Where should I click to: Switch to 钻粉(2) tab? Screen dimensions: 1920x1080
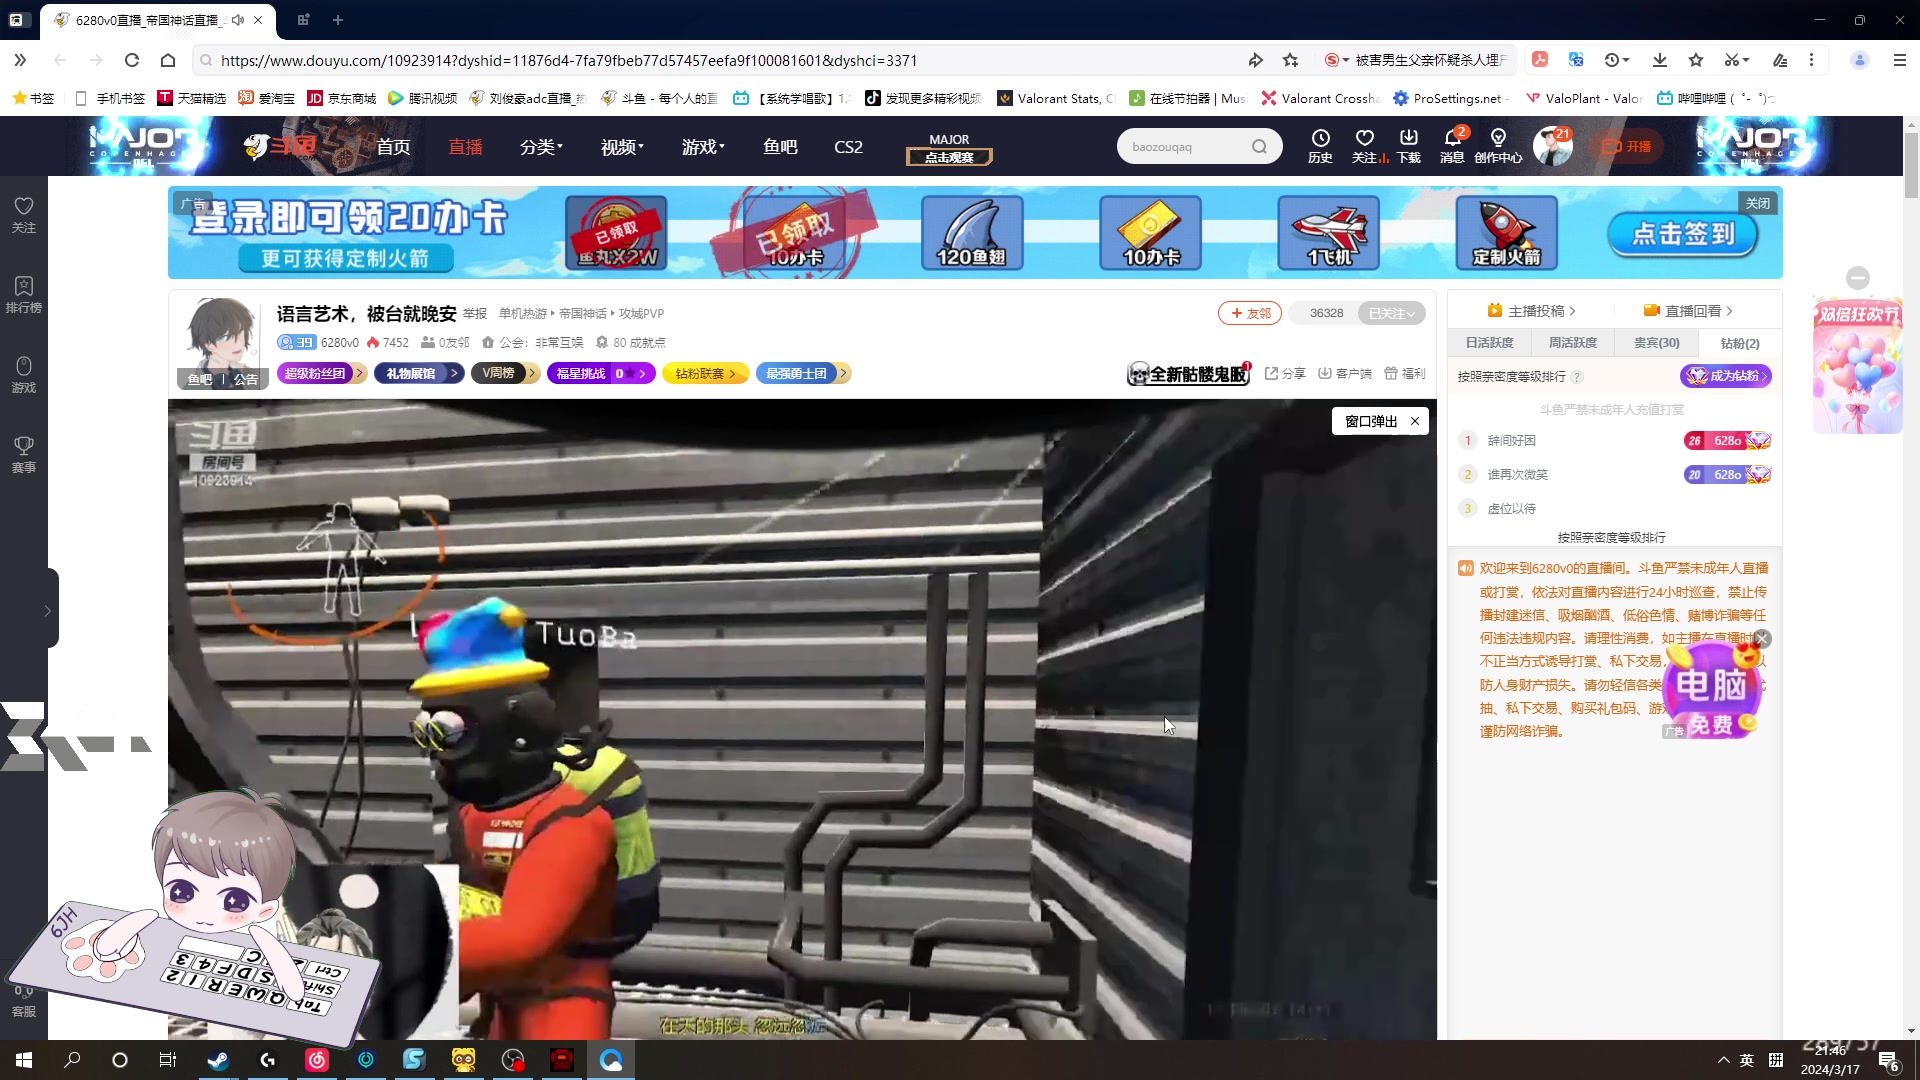pyautogui.click(x=1740, y=343)
